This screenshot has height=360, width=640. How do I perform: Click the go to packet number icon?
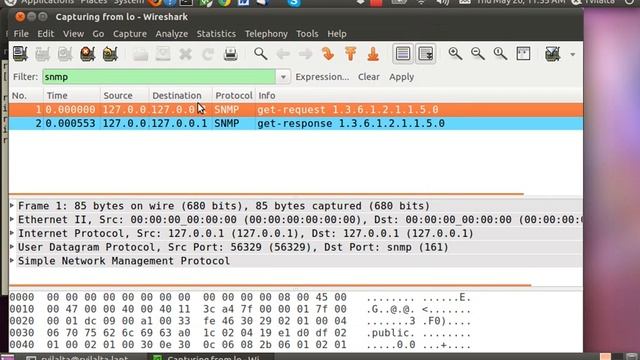click(x=328, y=54)
